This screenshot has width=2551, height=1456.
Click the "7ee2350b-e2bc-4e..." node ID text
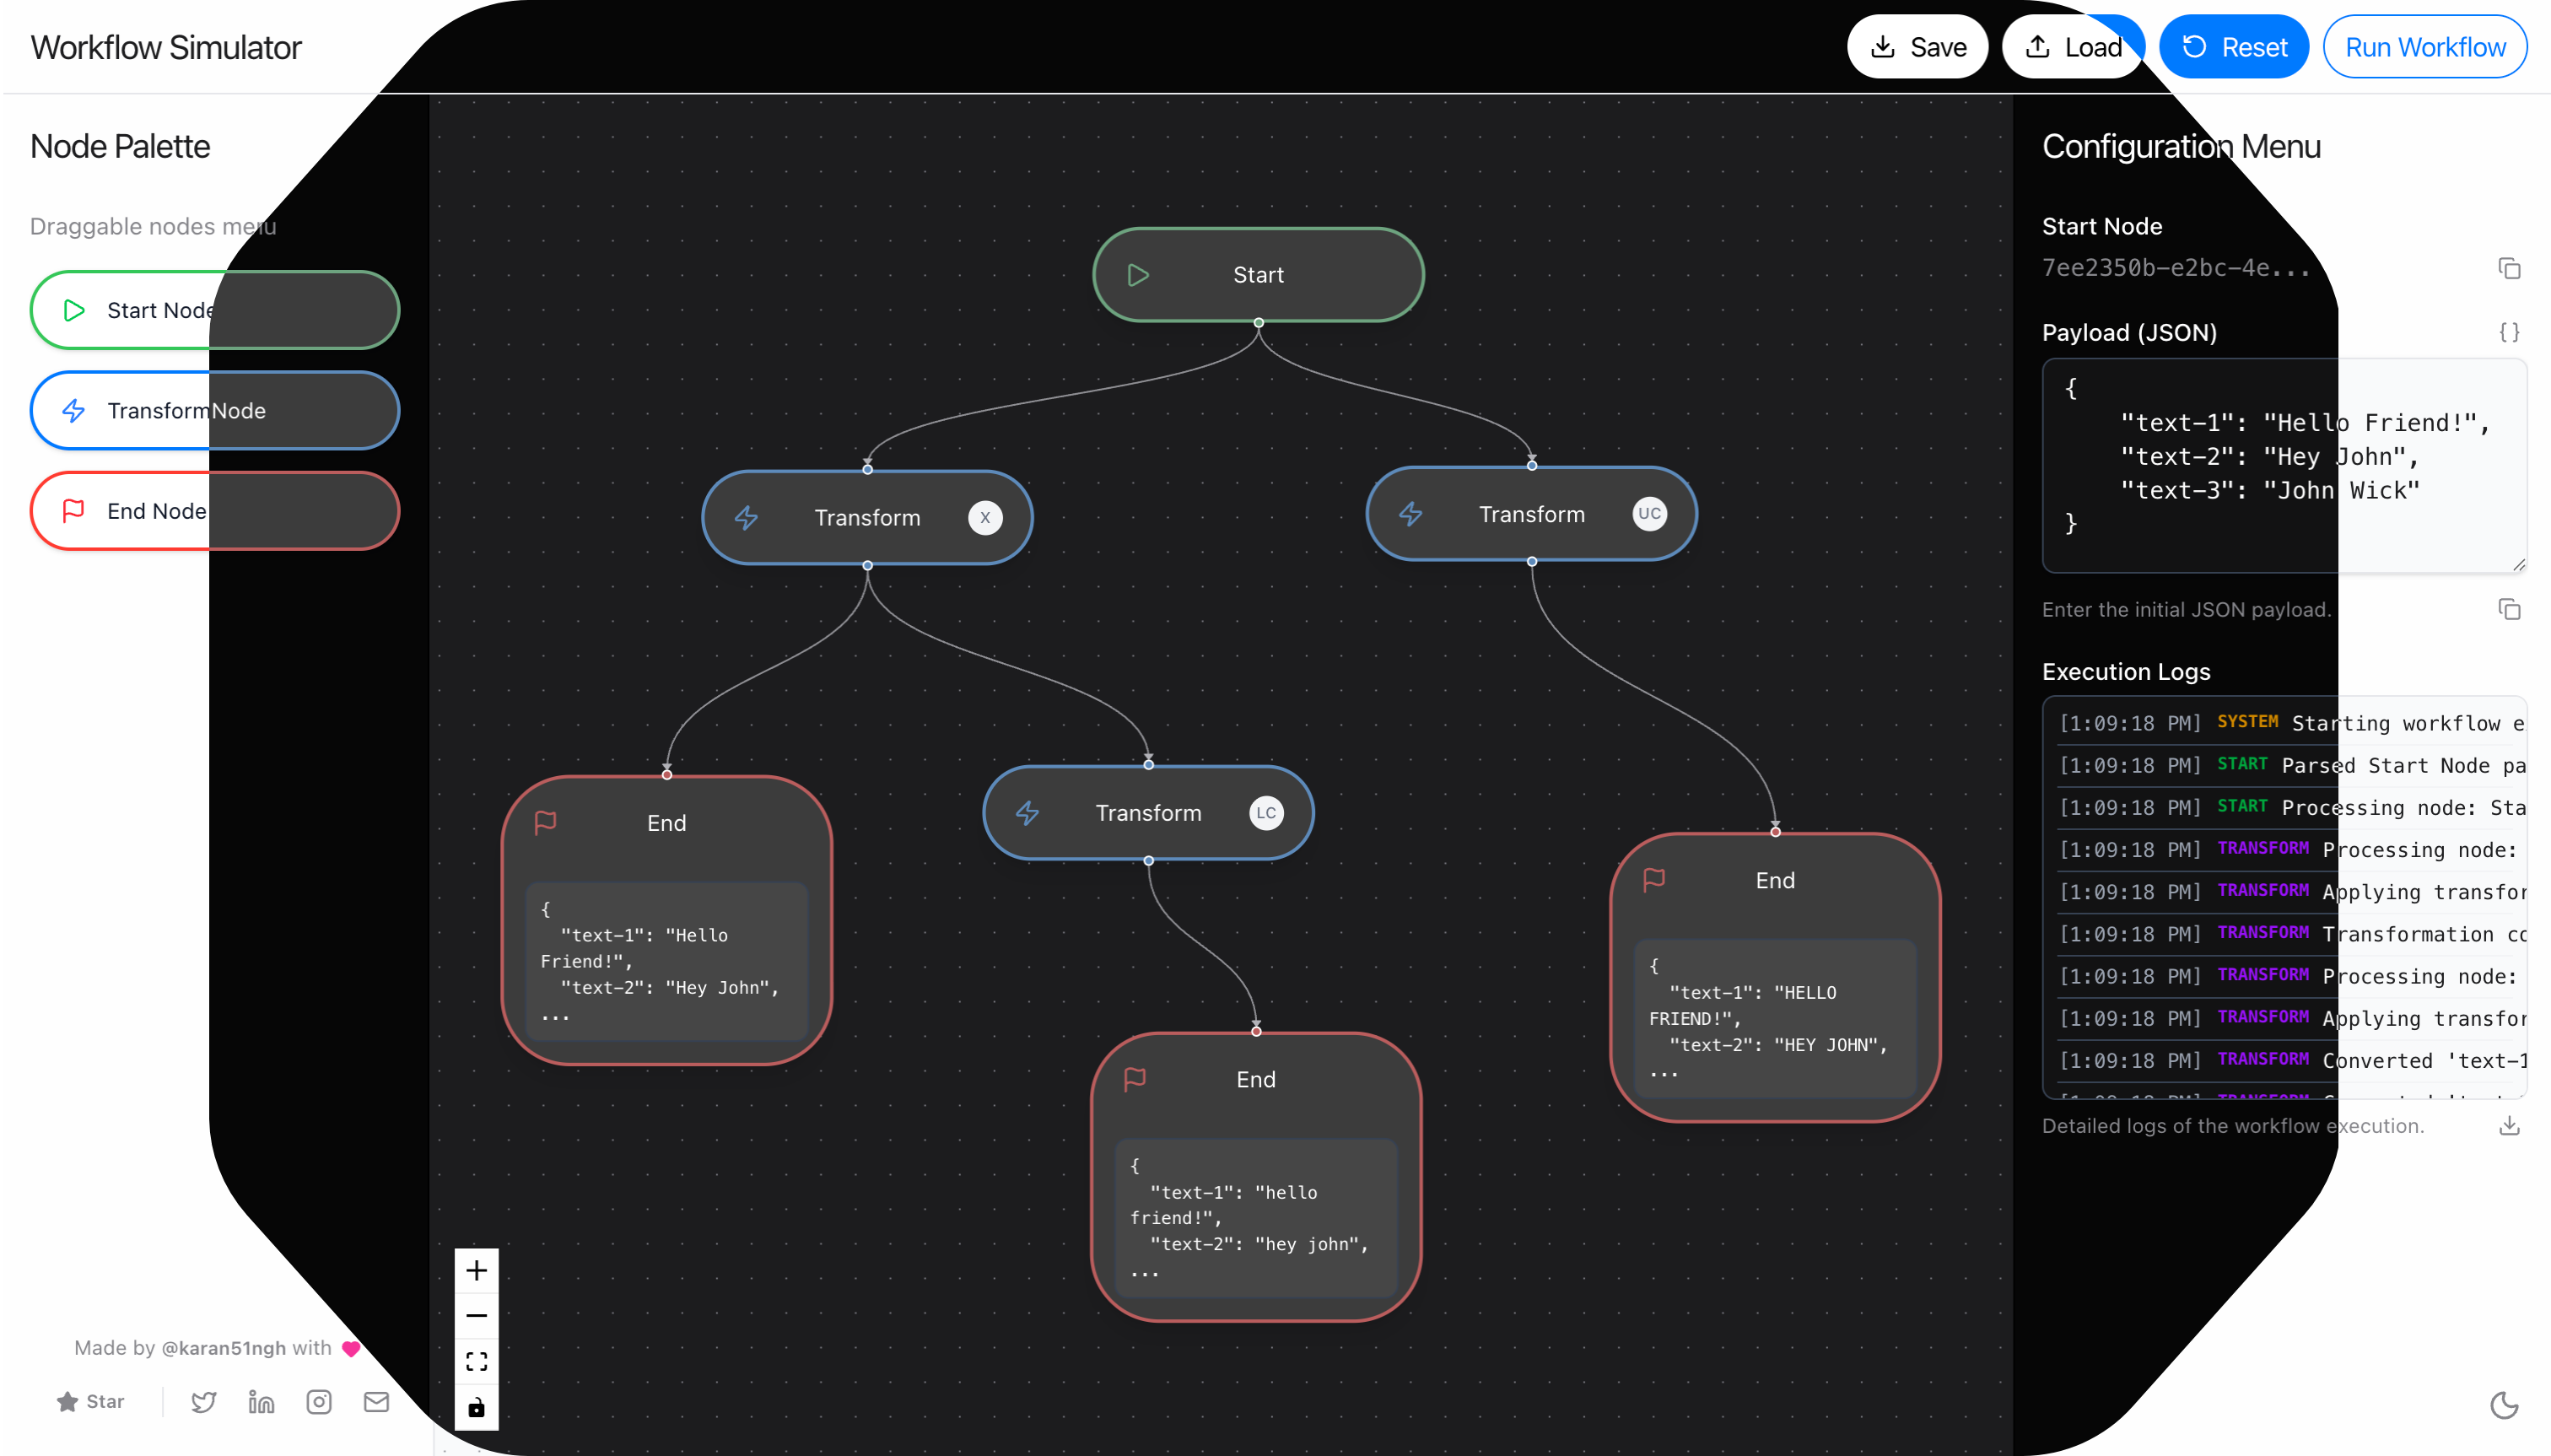[x=2176, y=268]
